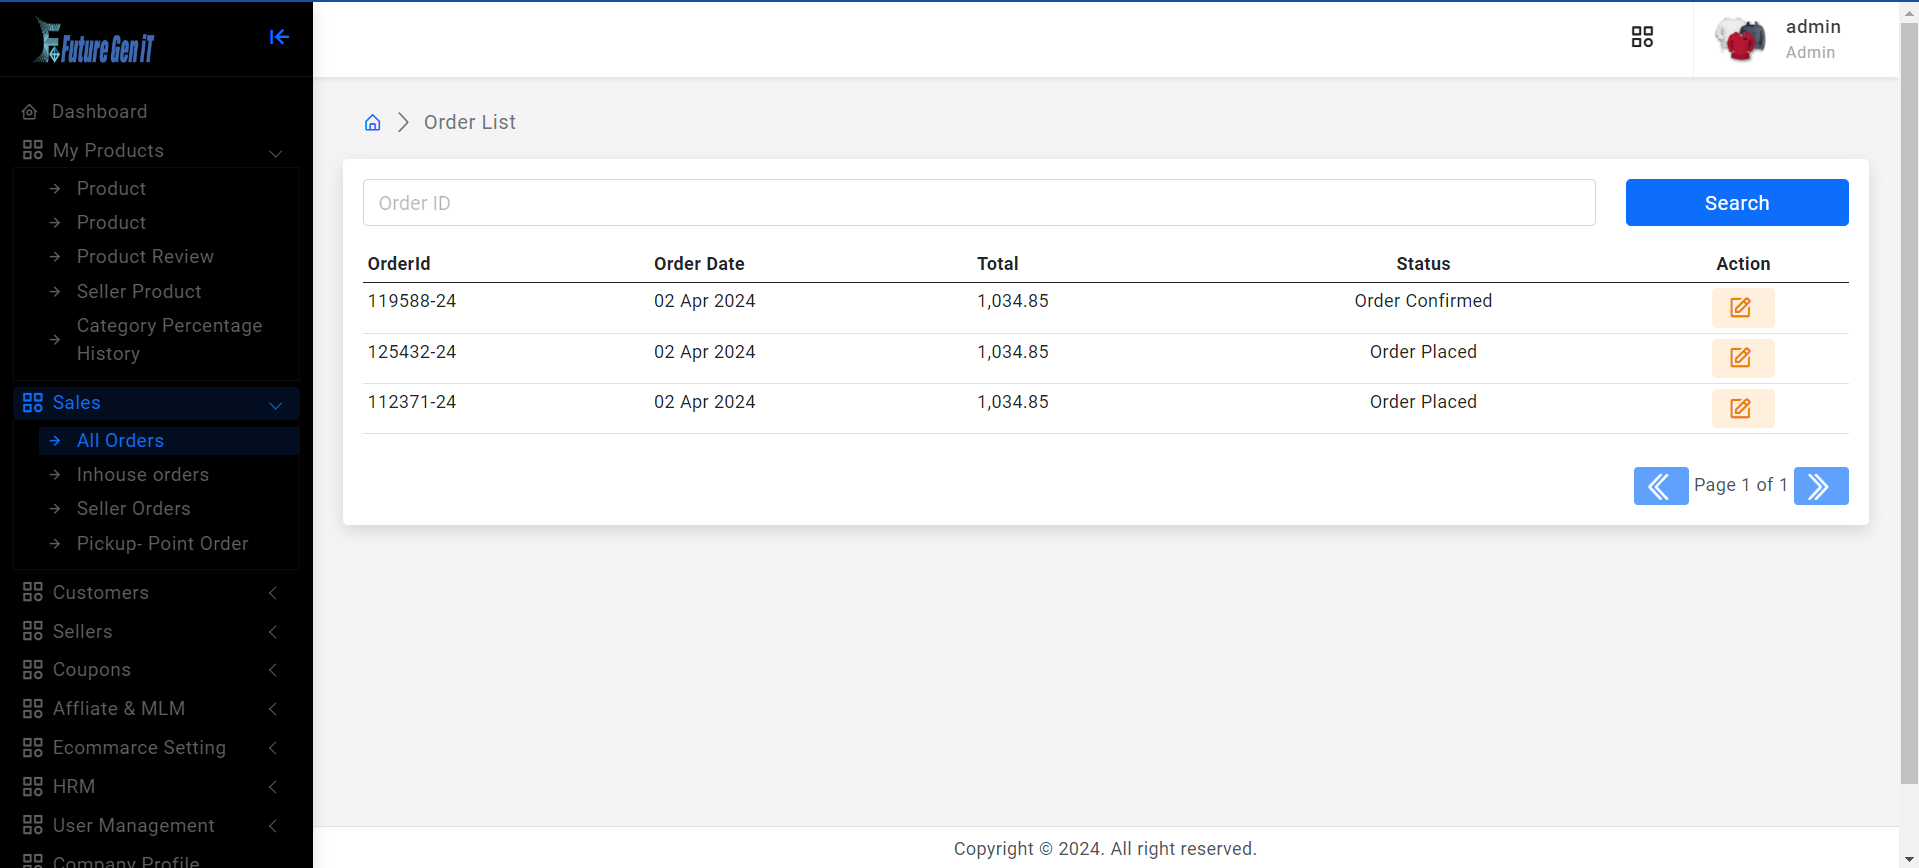Edit order 125432-24
The image size is (1919, 868).
click(1742, 358)
